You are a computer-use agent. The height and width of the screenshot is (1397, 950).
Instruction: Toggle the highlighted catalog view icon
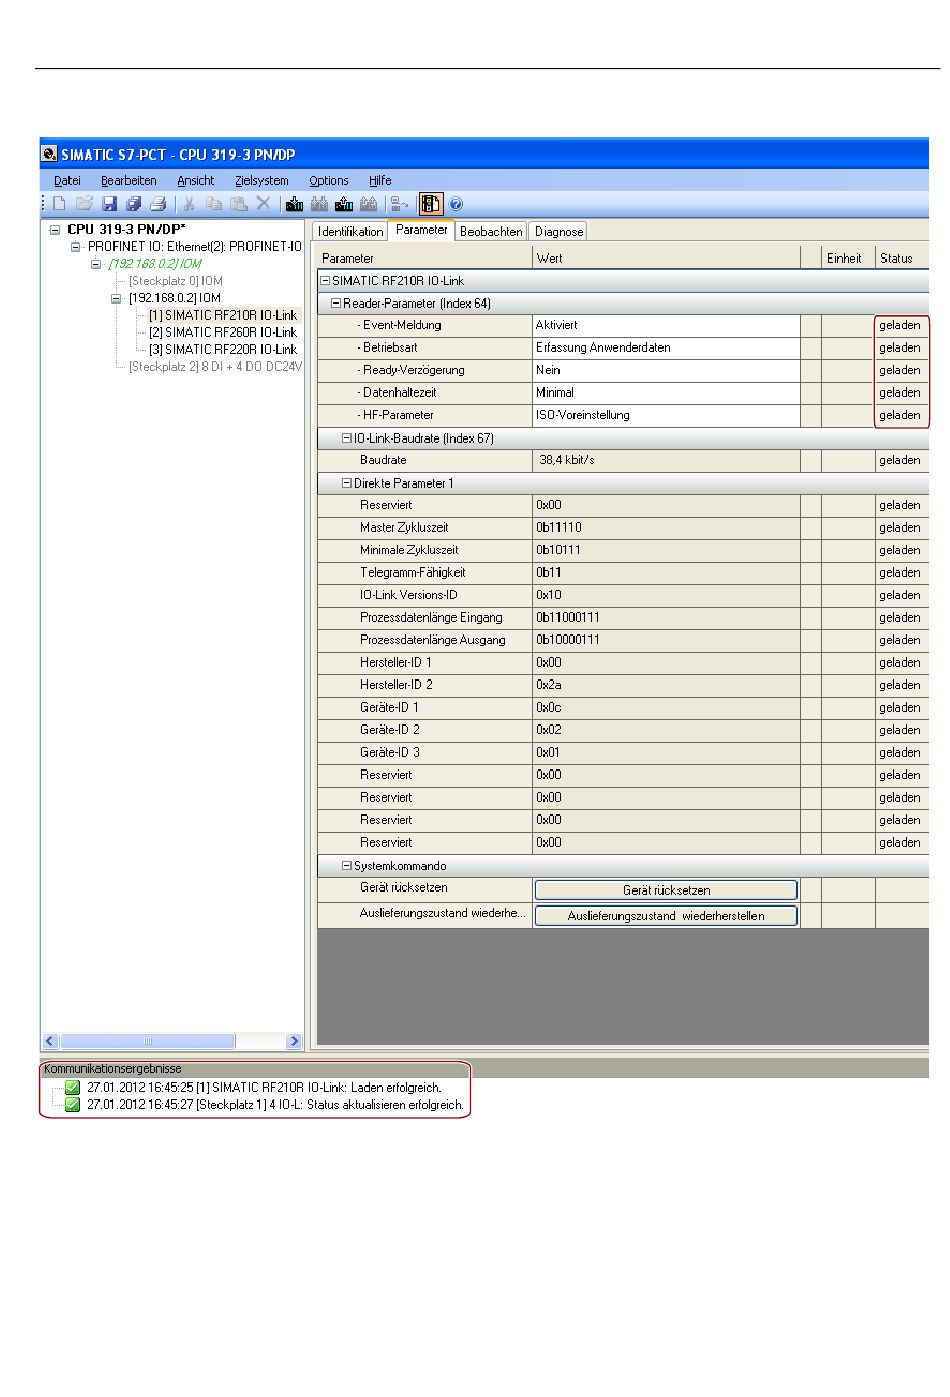point(430,204)
